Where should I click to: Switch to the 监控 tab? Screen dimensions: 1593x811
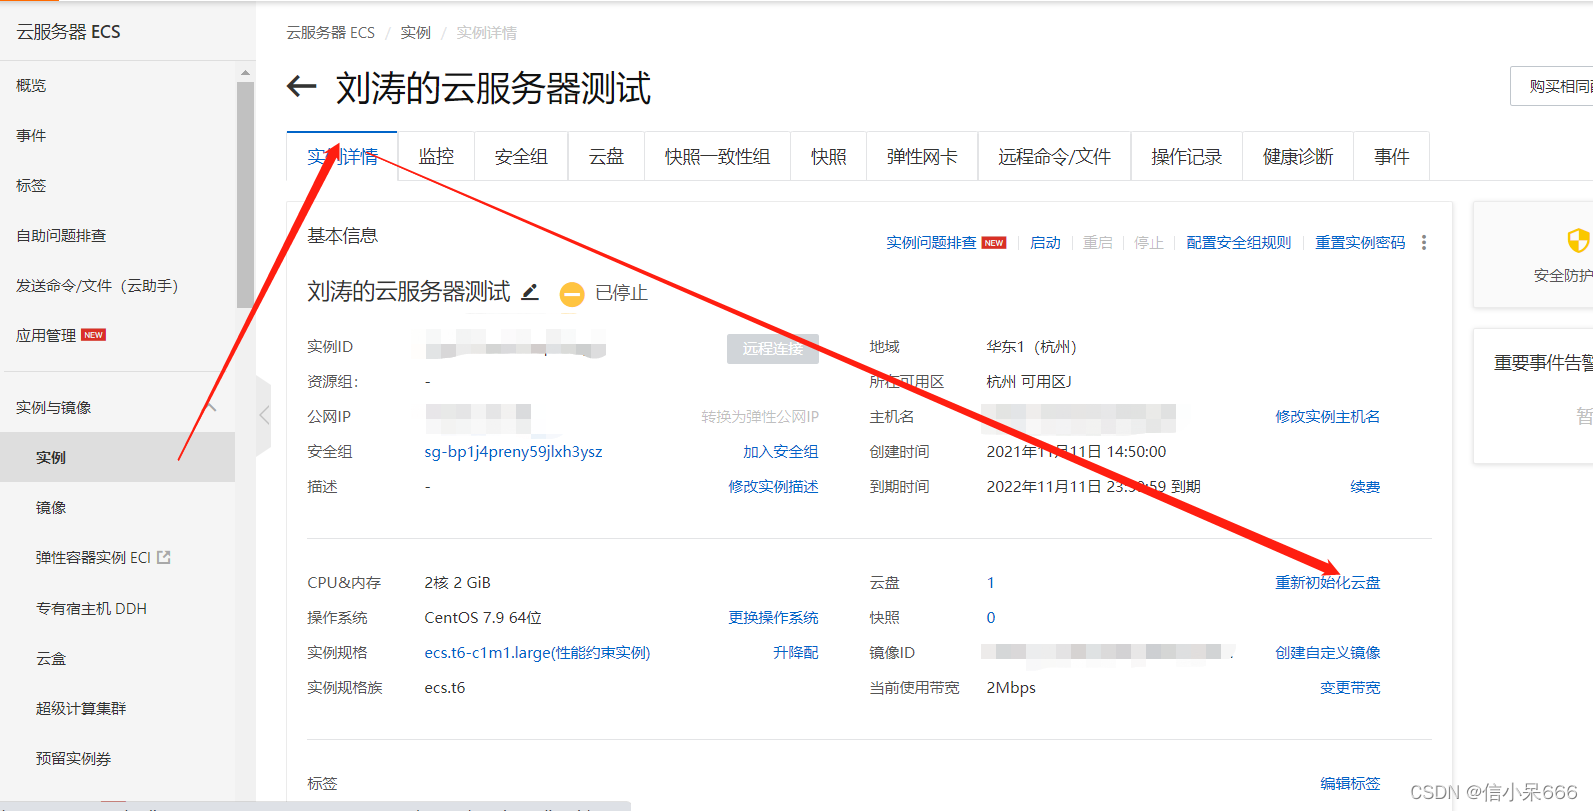[x=436, y=156]
